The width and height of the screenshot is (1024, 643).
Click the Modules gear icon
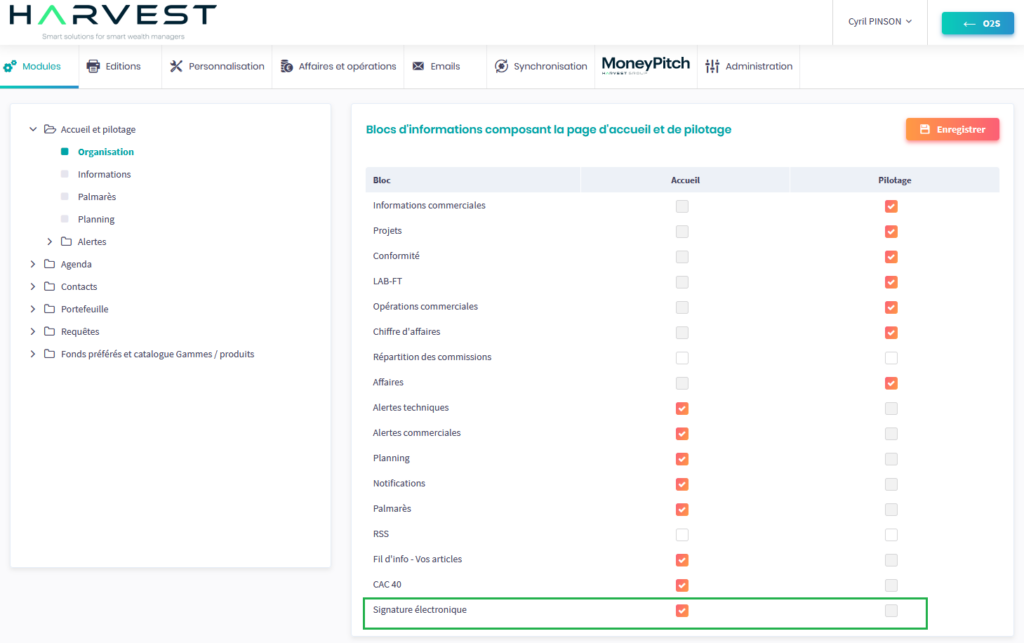[10, 67]
